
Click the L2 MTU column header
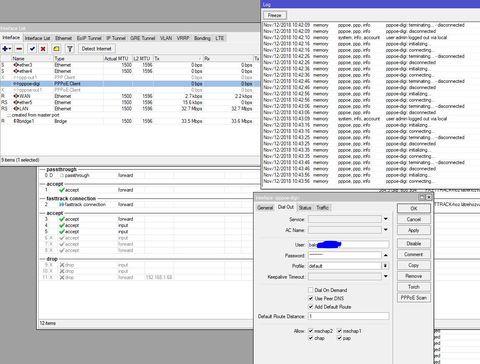click(x=143, y=58)
